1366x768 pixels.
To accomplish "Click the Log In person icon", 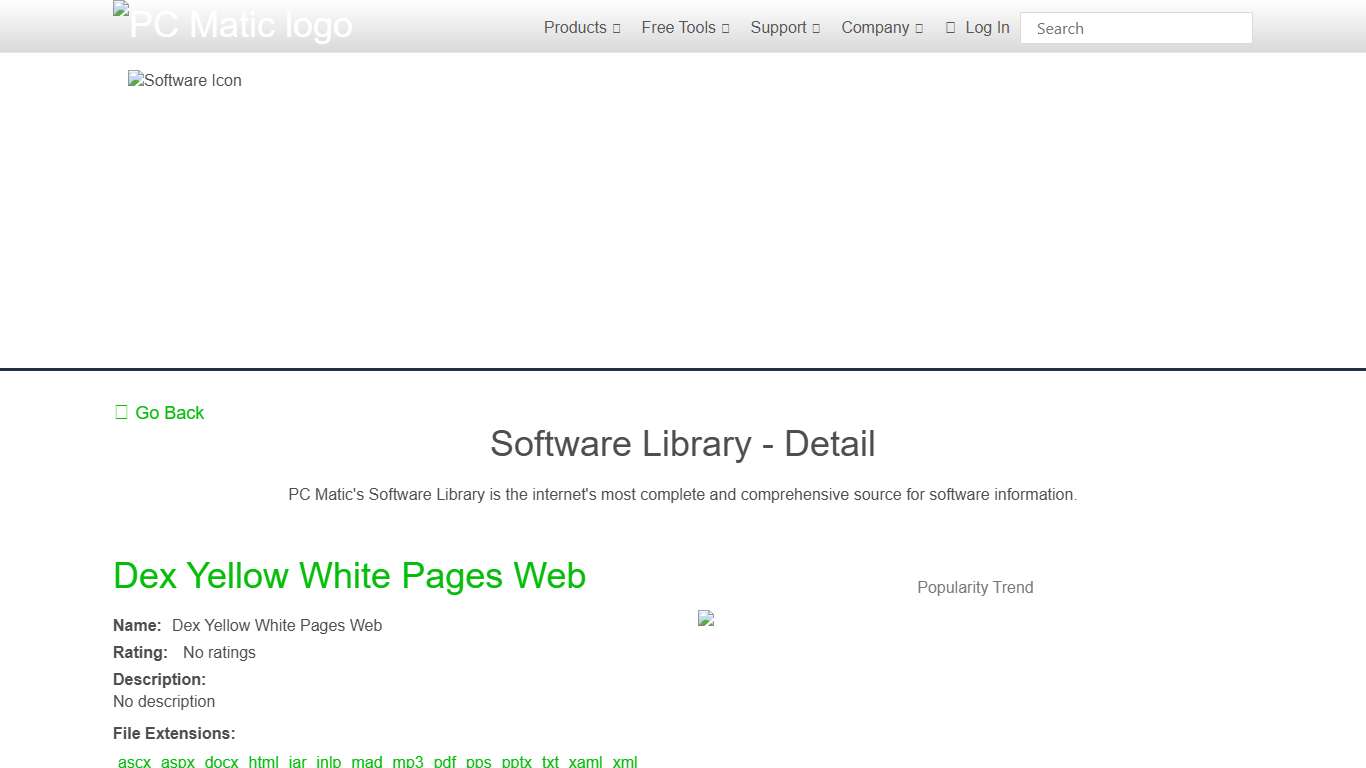I will coord(950,27).
